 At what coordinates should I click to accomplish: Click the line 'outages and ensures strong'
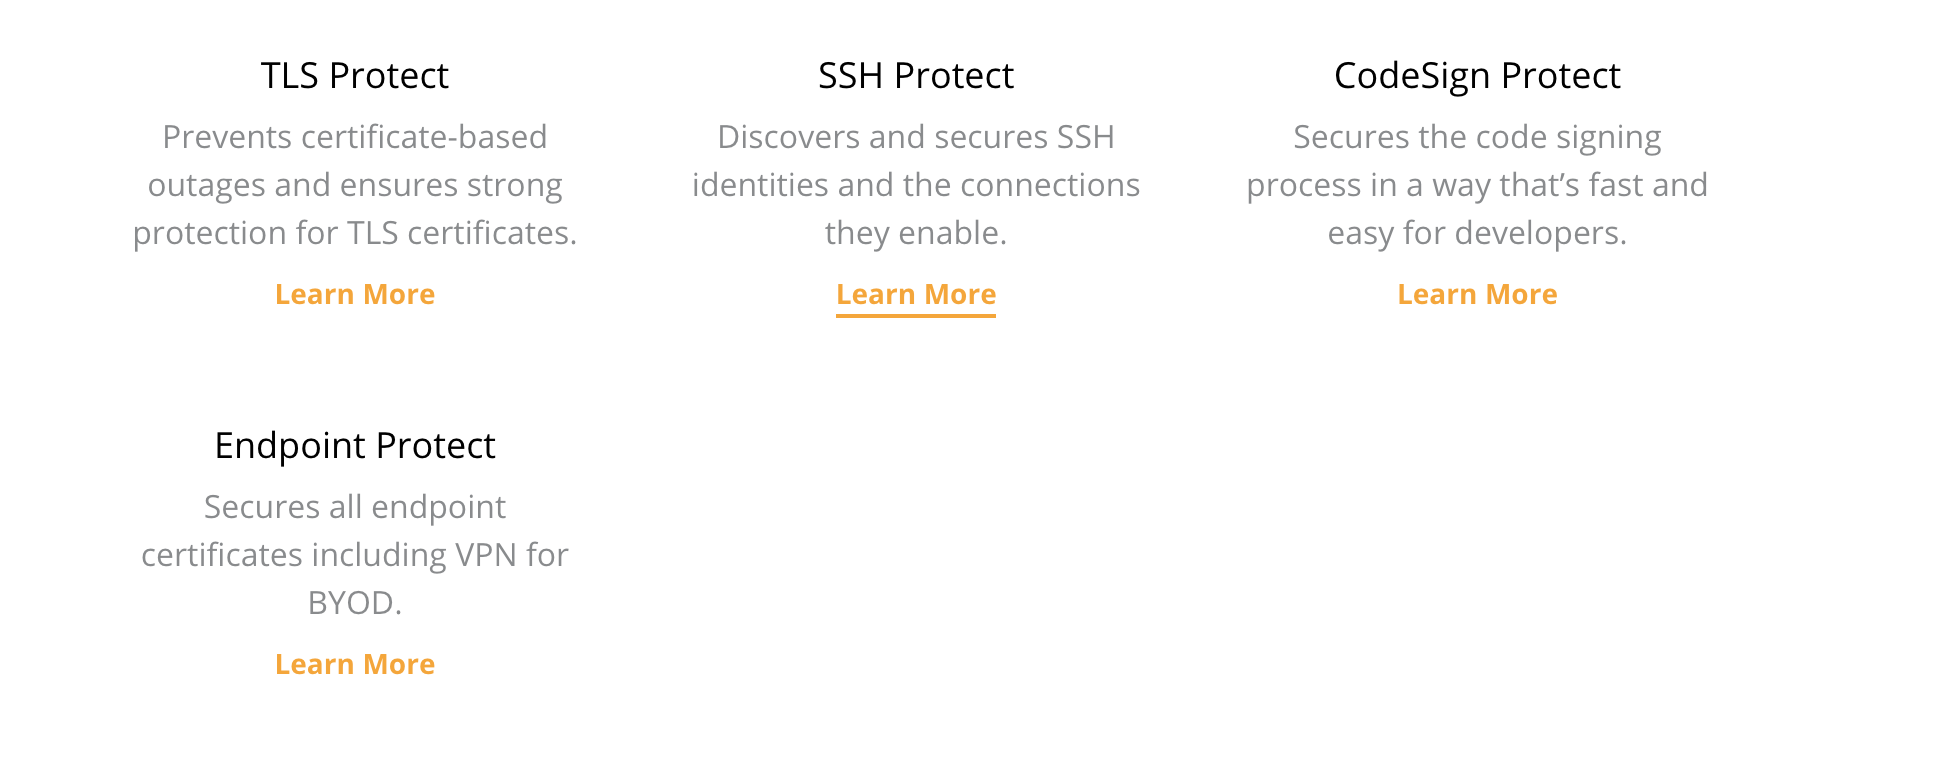click(355, 185)
